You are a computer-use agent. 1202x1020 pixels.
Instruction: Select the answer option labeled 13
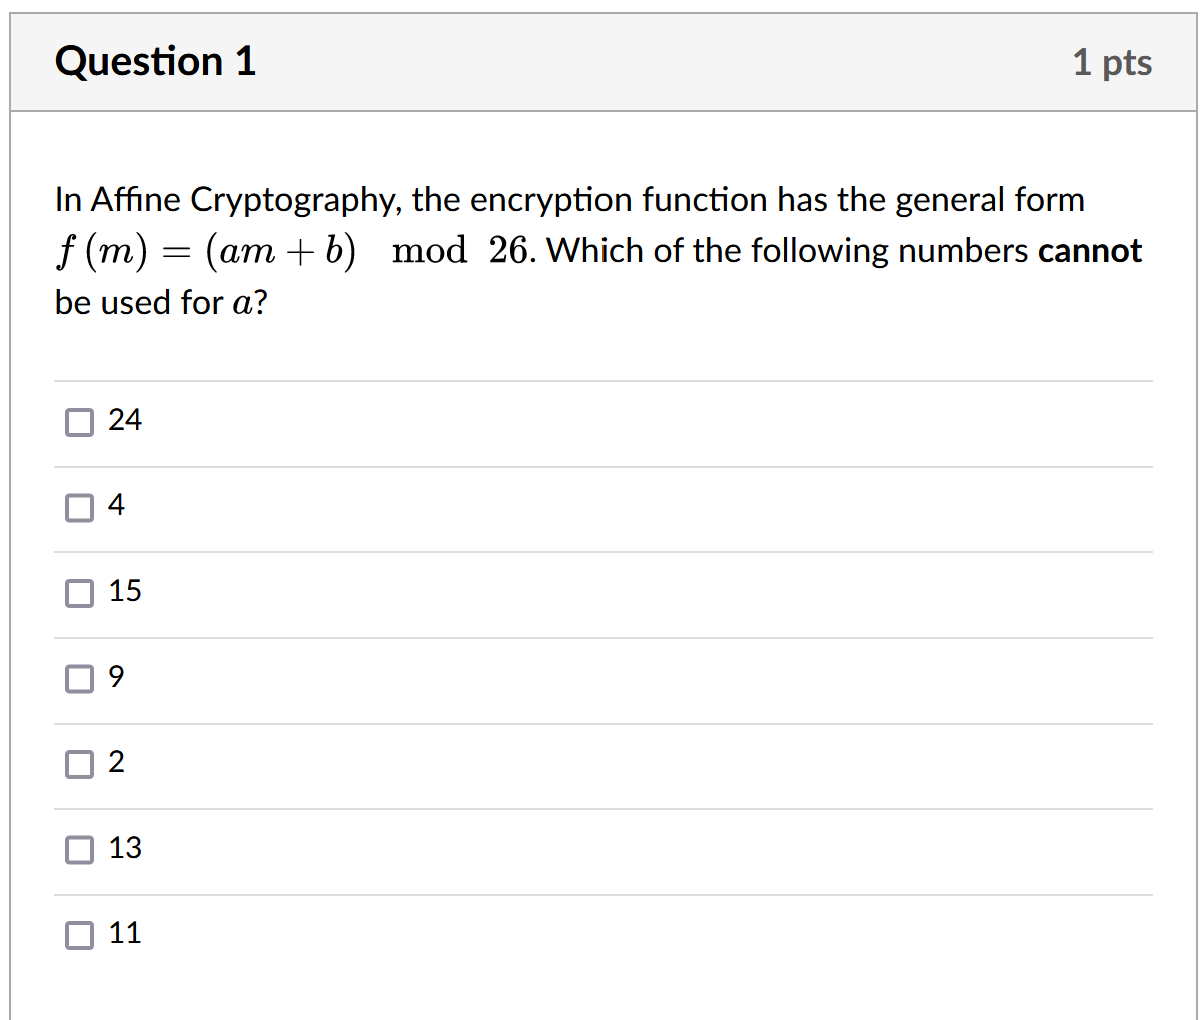click(126, 849)
